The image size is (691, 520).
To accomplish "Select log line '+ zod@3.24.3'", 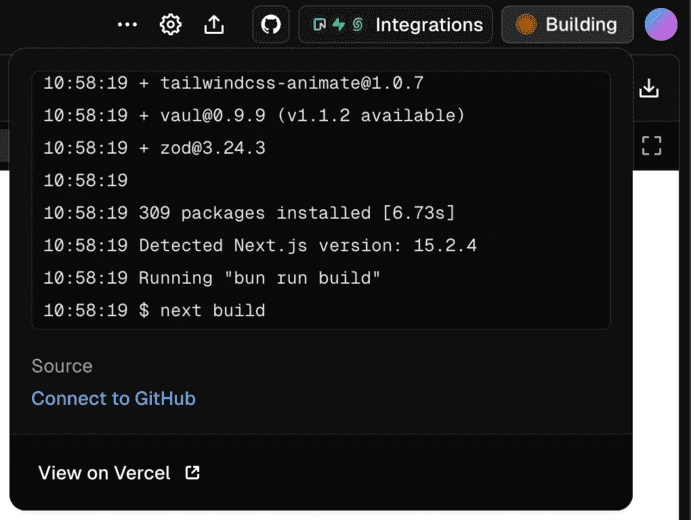I will (x=154, y=148).
